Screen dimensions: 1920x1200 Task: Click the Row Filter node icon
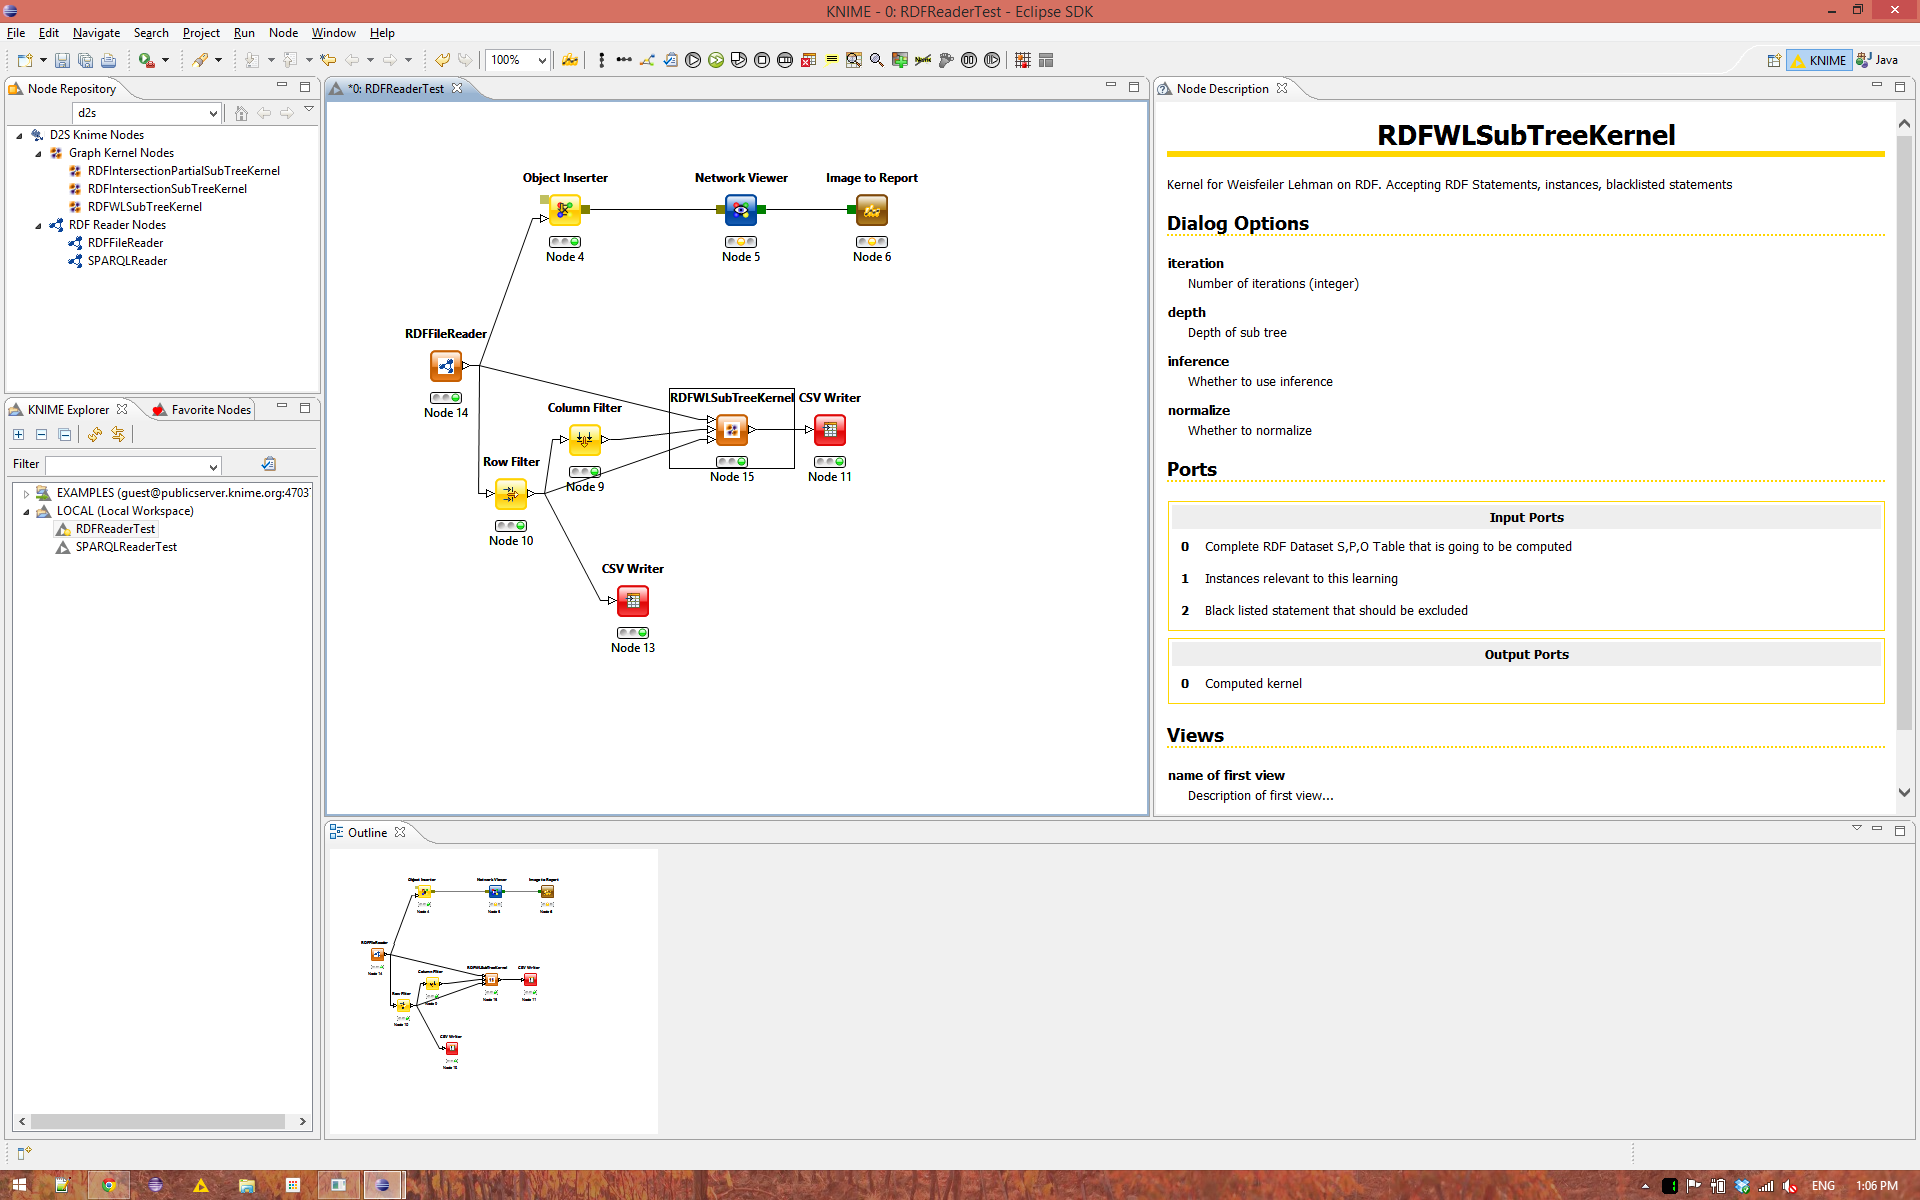tap(509, 495)
